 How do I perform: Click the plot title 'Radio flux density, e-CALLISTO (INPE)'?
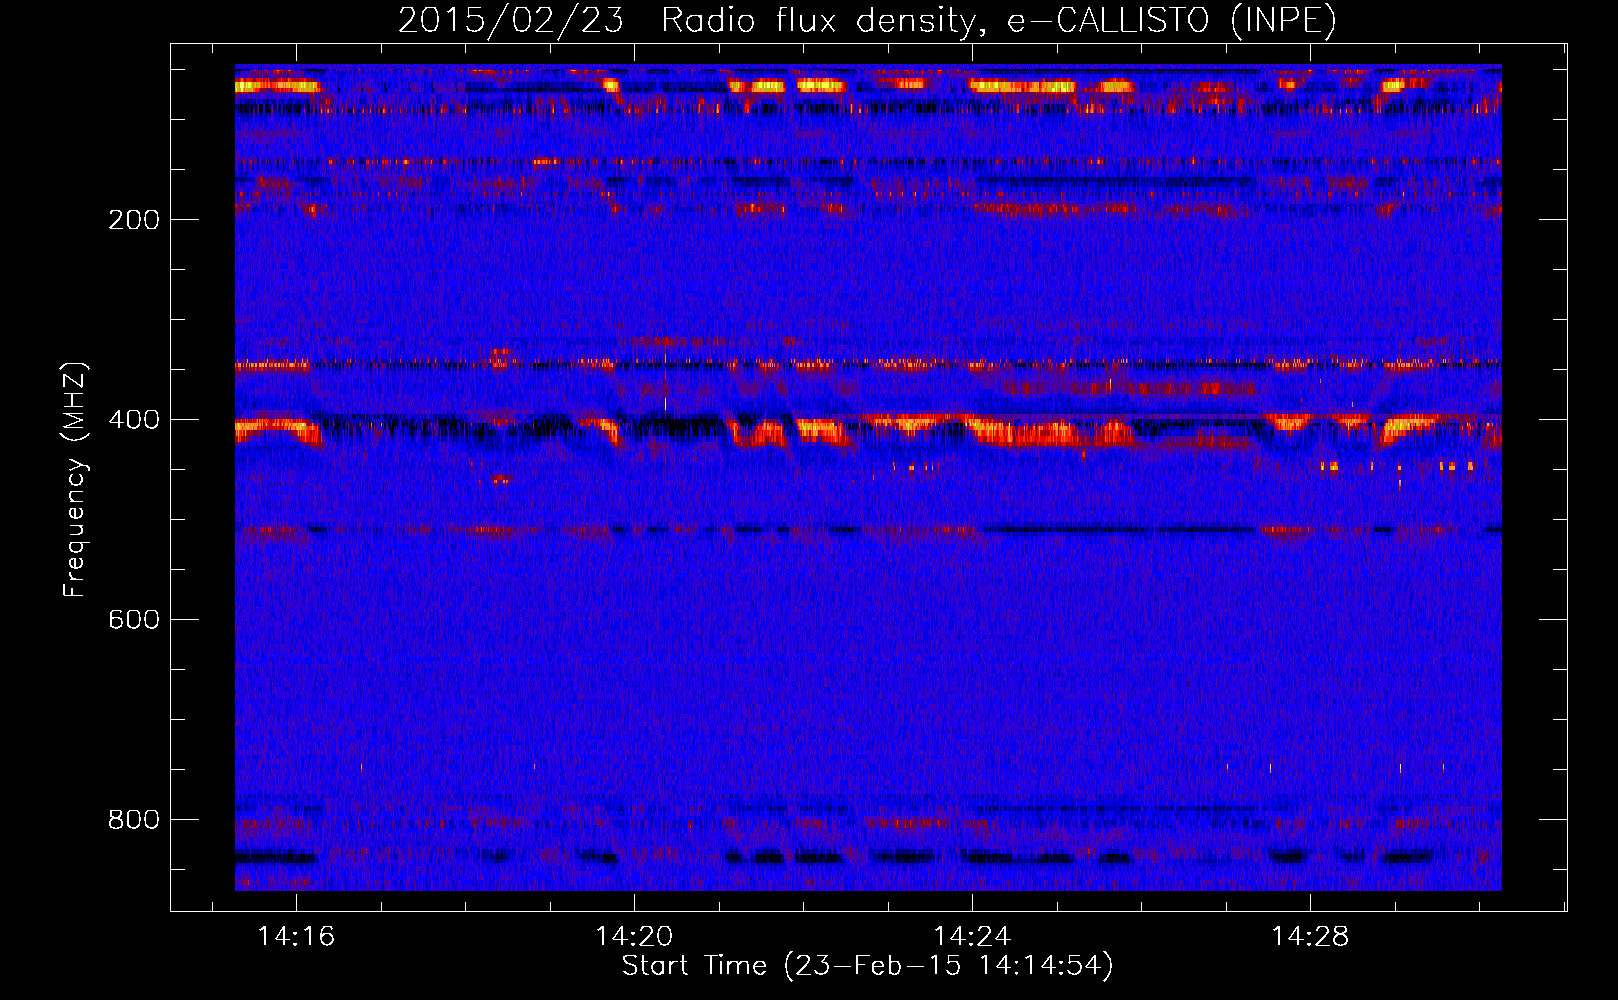(999, 21)
